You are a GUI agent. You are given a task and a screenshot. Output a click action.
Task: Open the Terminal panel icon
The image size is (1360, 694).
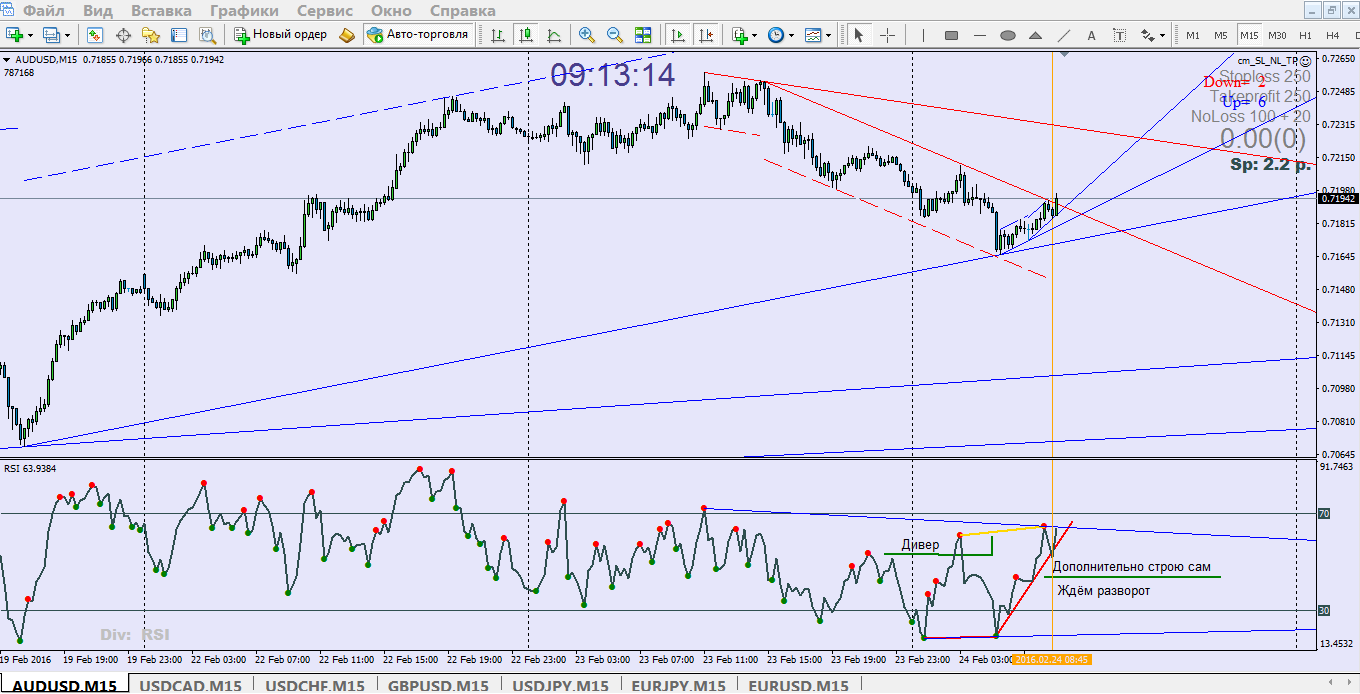coord(179,35)
